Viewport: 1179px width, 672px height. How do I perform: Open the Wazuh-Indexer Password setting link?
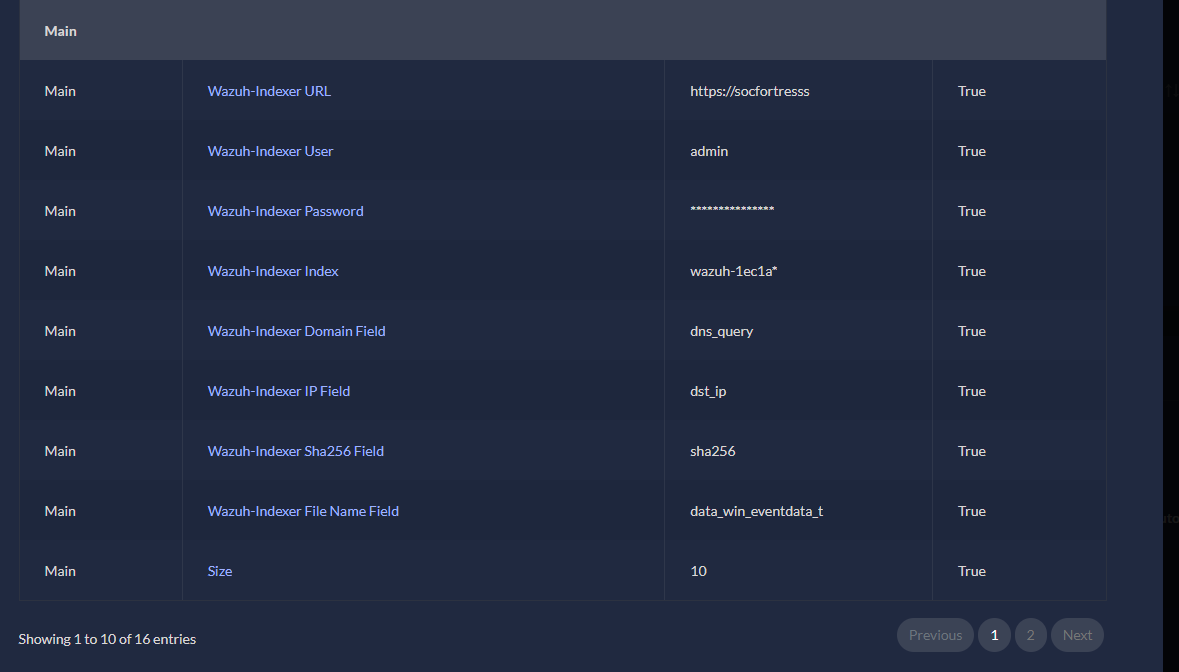[x=285, y=211]
